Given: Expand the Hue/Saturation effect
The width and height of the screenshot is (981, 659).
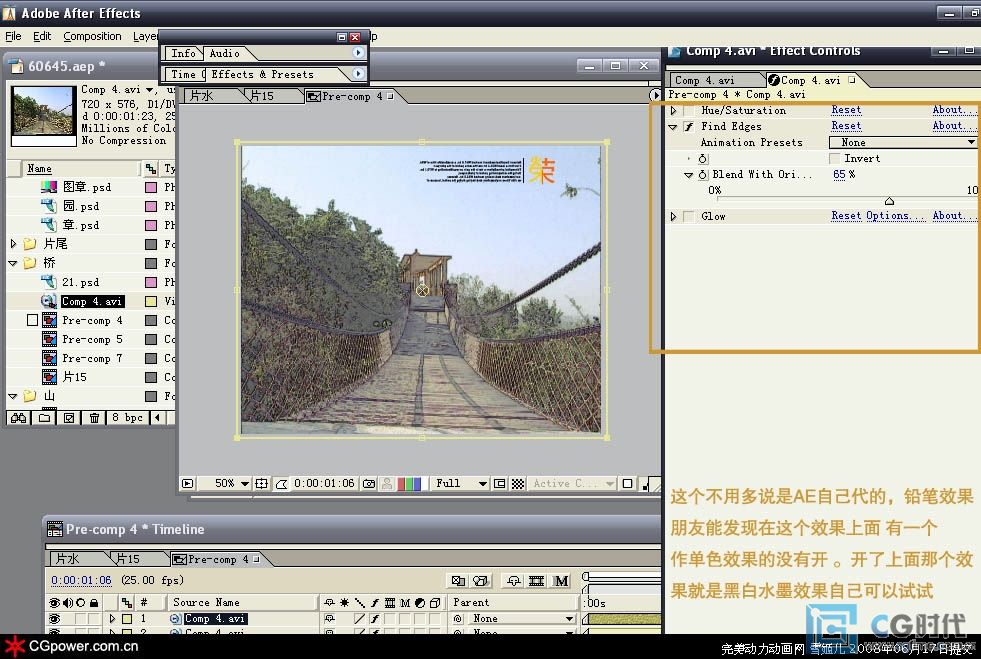Looking at the screenshot, I should [673, 110].
